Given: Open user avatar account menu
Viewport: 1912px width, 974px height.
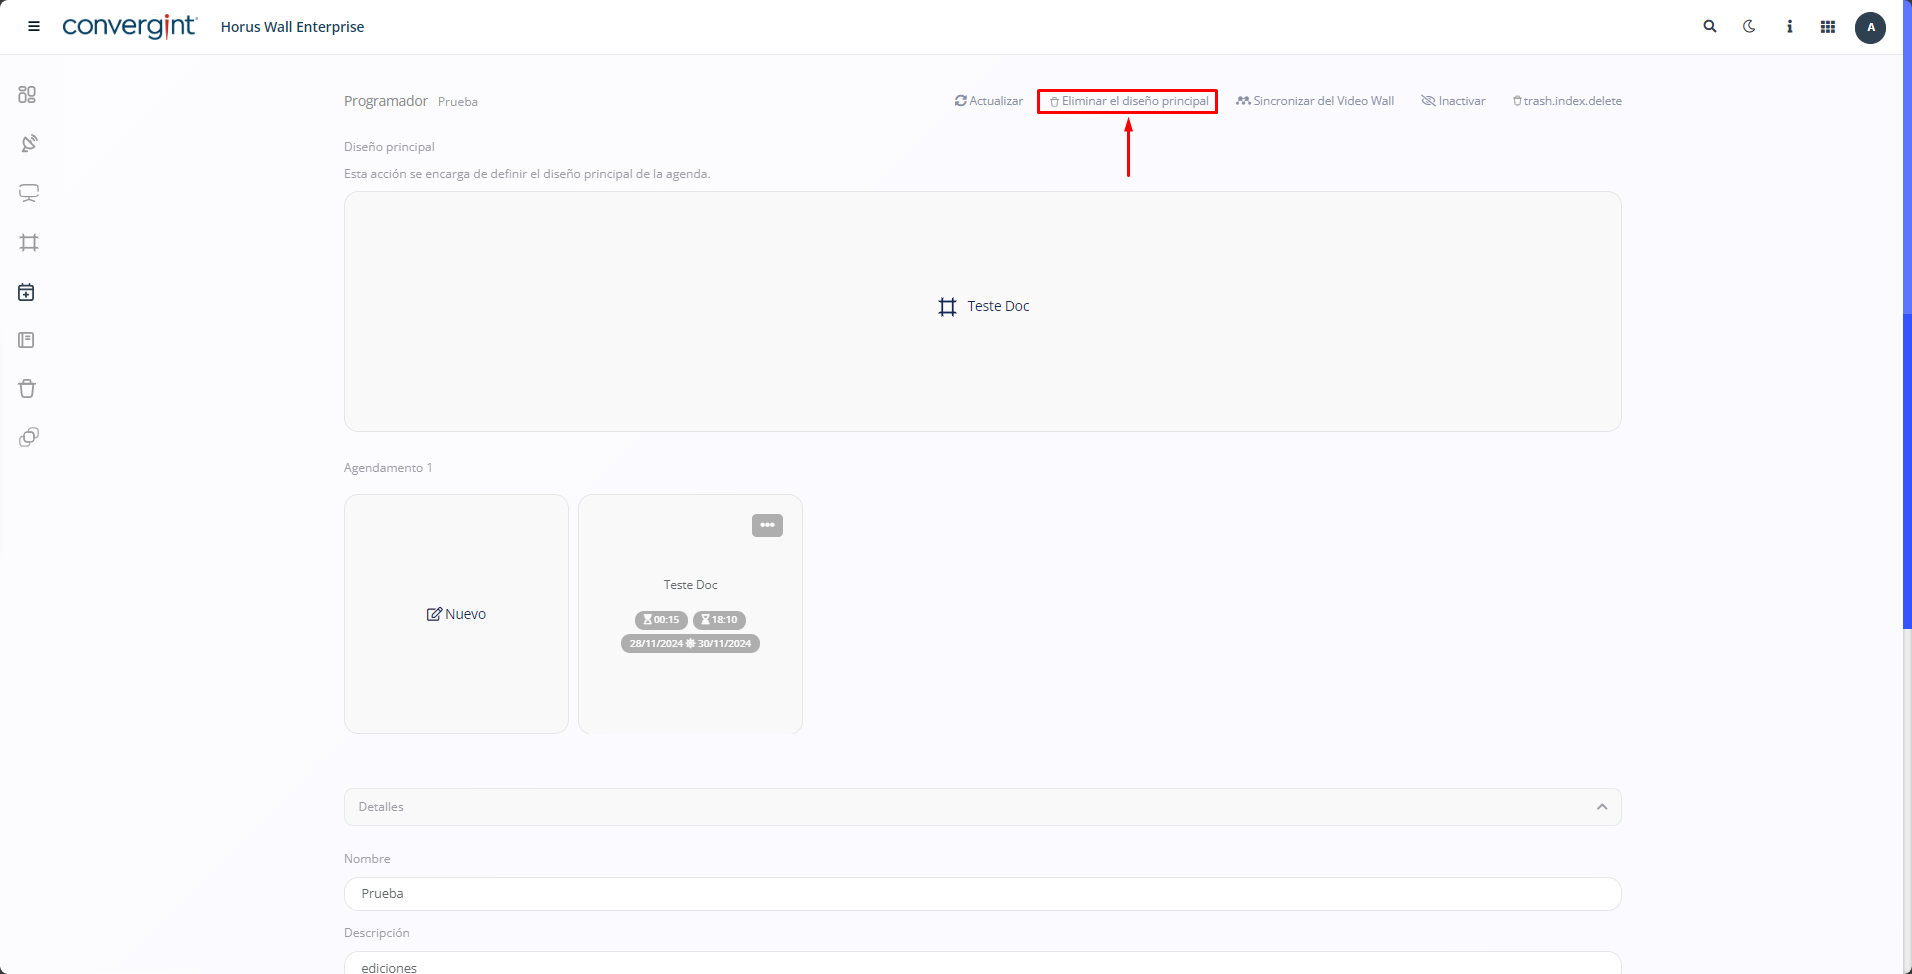Looking at the screenshot, I should pyautogui.click(x=1870, y=27).
